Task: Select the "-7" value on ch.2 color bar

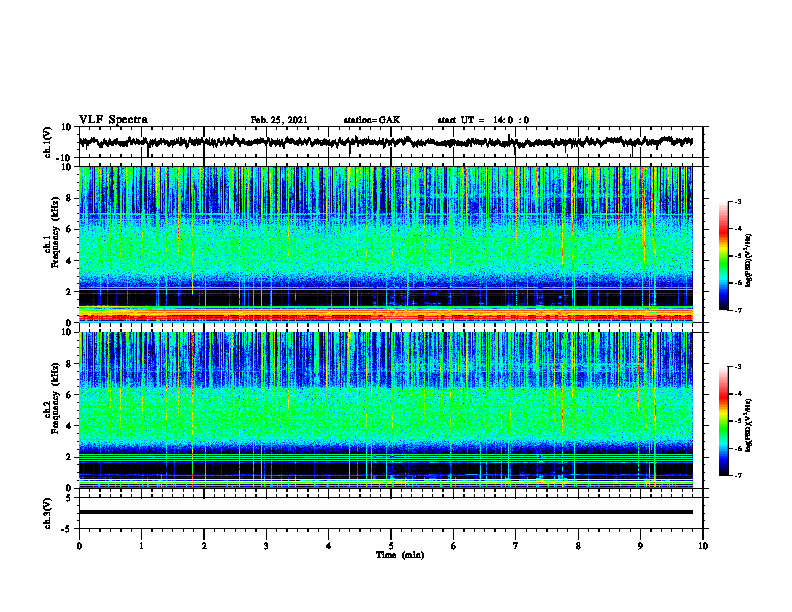Action: (x=737, y=476)
